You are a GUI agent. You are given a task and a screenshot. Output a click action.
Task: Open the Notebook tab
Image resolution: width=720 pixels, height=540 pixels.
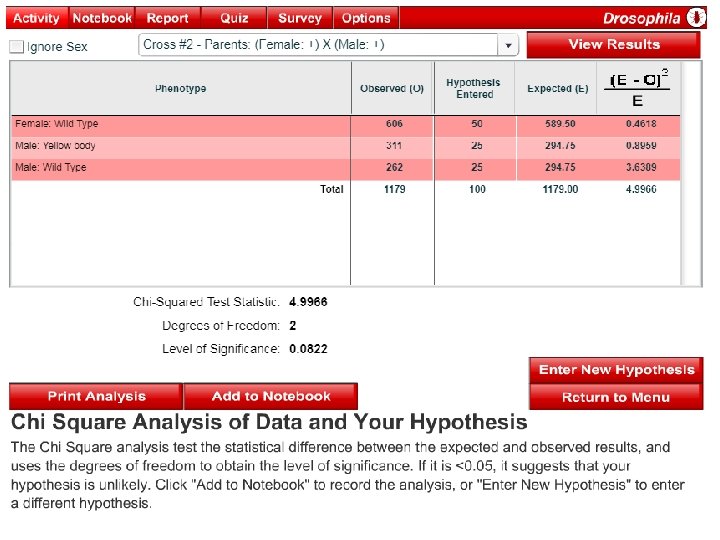coord(102,18)
